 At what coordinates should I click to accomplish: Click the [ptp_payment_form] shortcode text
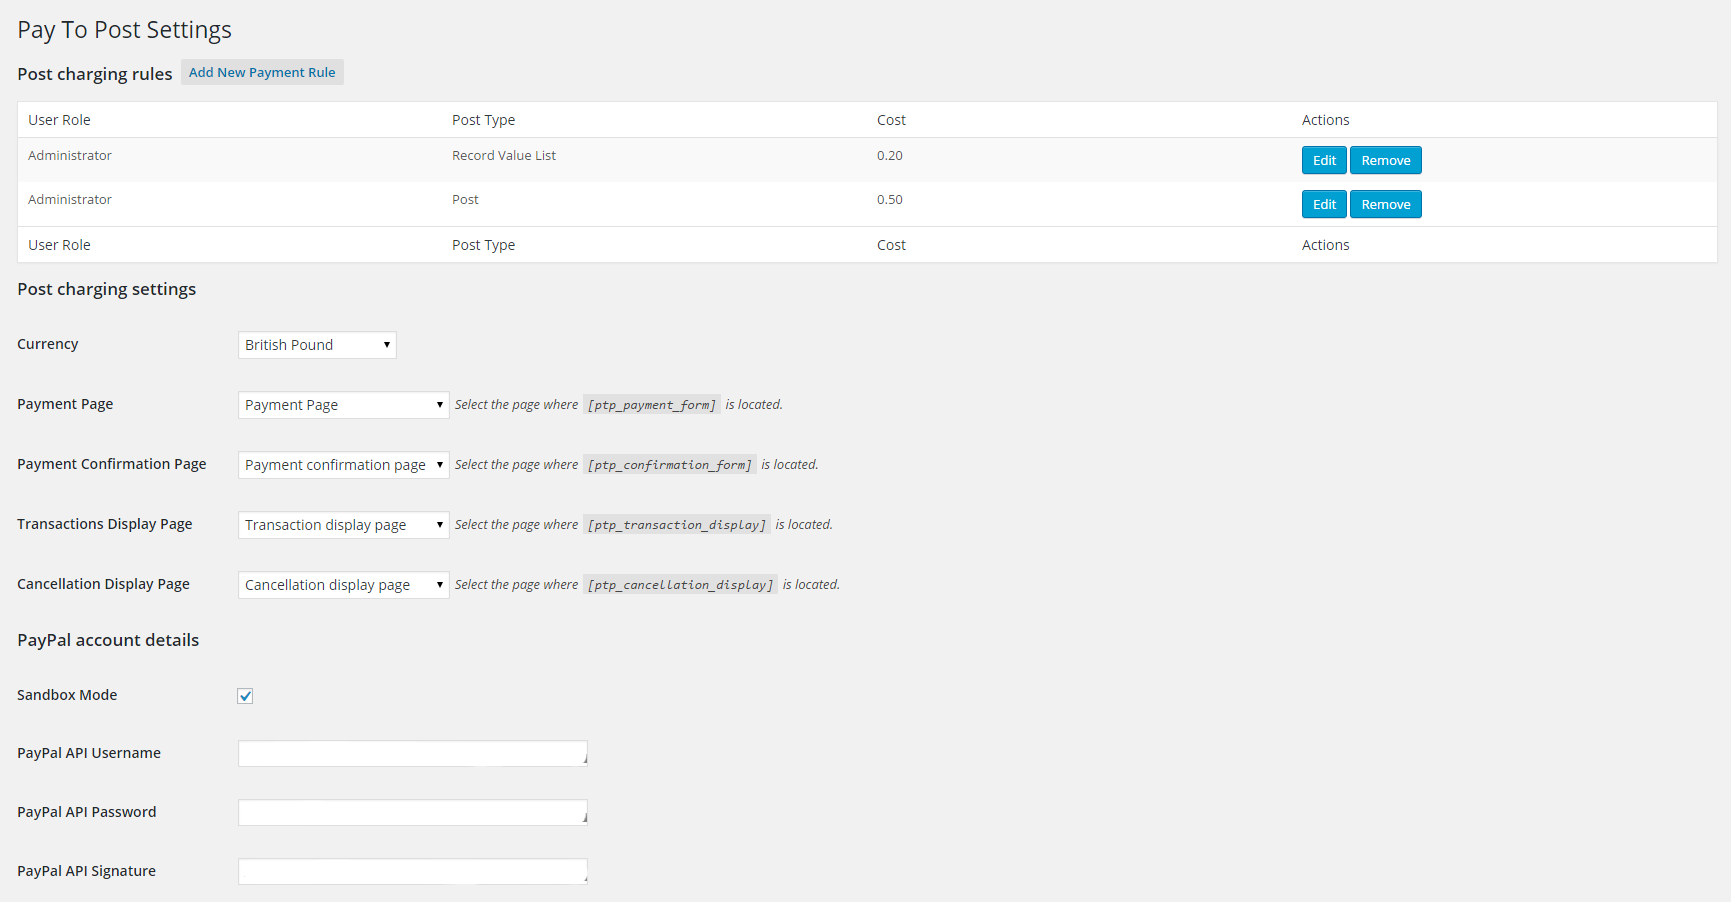(x=652, y=405)
